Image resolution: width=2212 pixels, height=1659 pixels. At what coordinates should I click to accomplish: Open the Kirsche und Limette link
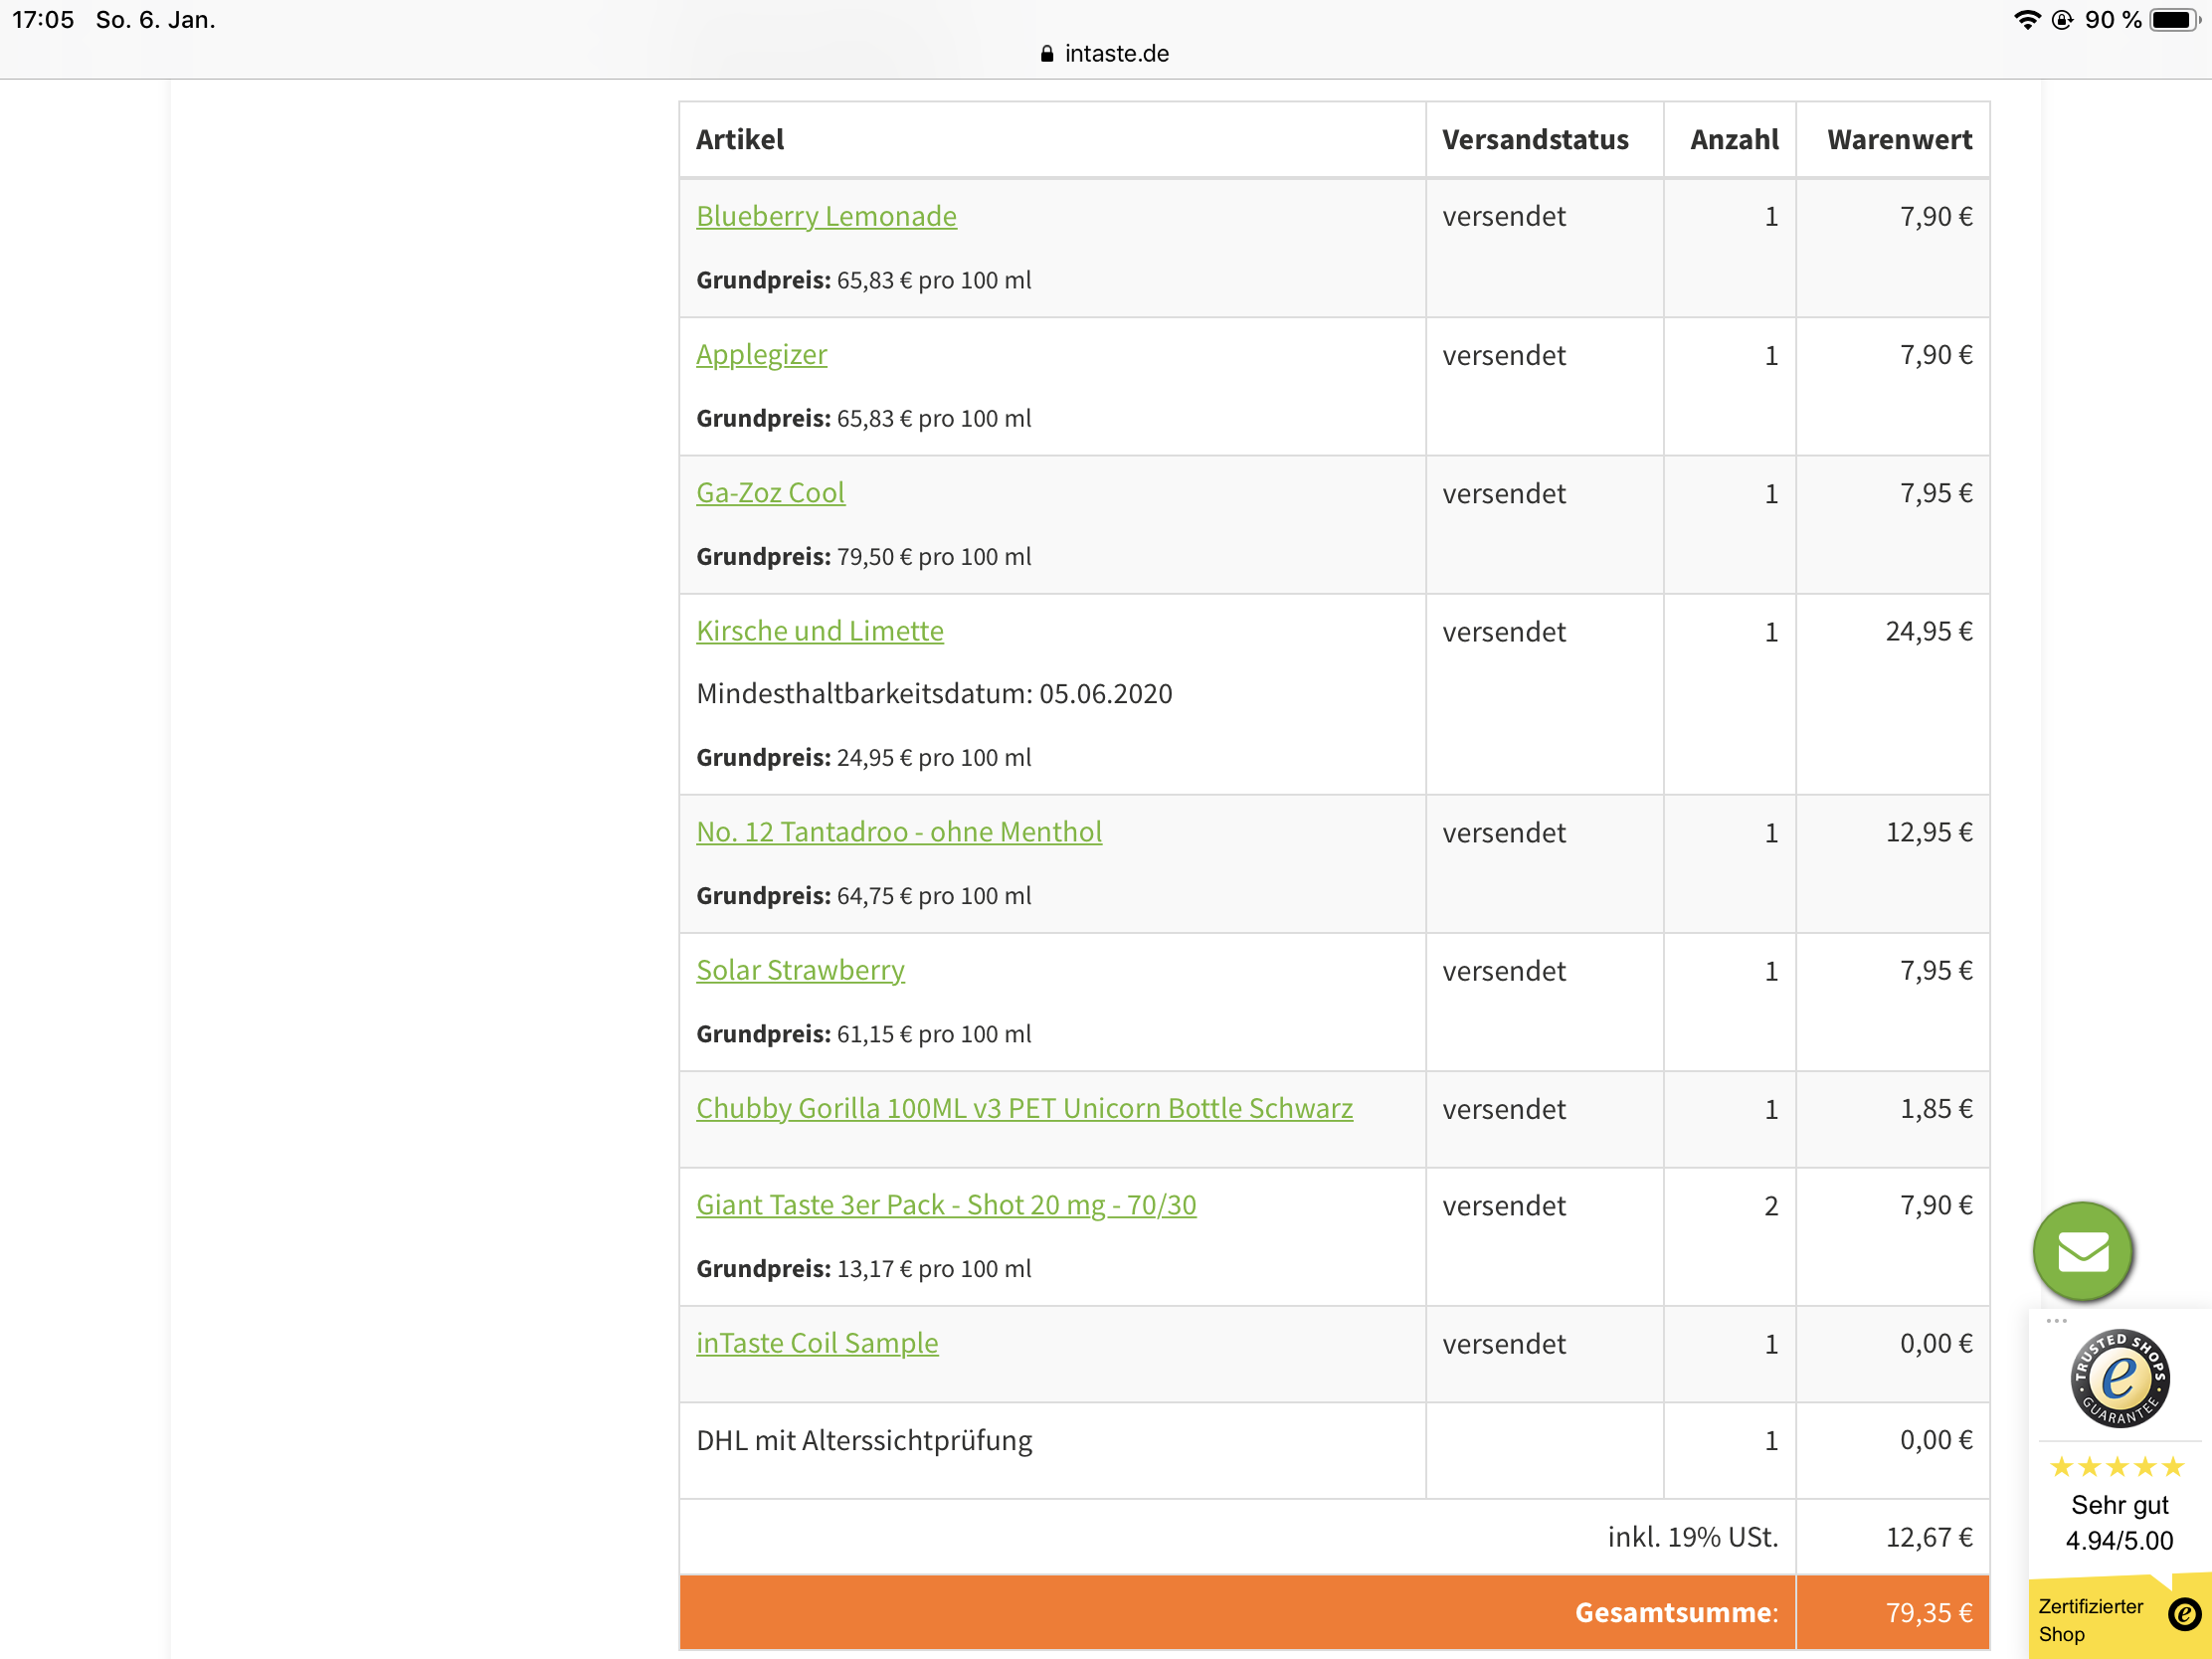[819, 631]
